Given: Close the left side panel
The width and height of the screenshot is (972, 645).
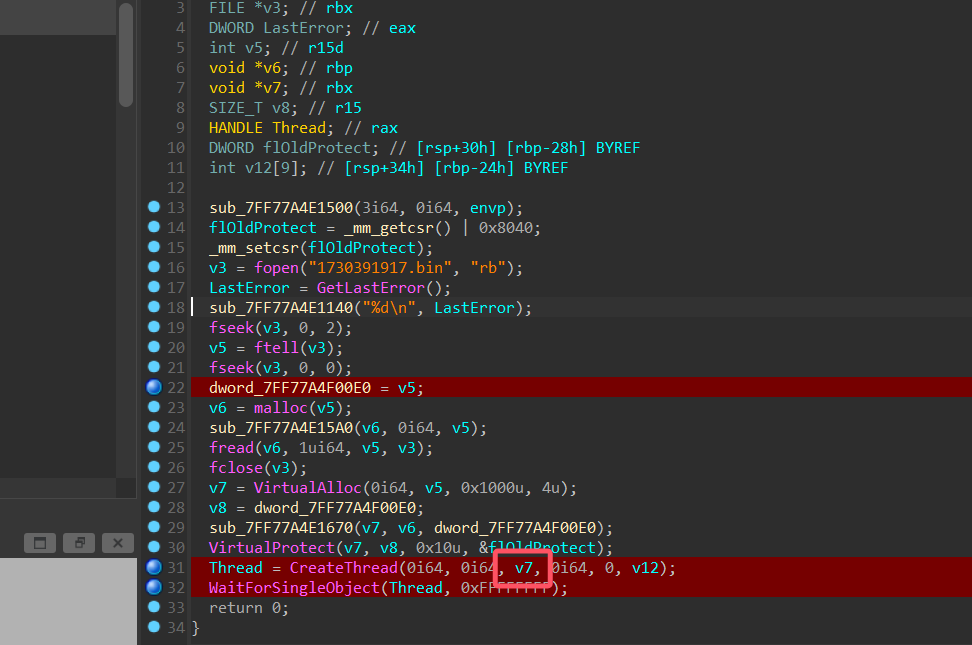Looking at the screenshot, I should (118, 543).
